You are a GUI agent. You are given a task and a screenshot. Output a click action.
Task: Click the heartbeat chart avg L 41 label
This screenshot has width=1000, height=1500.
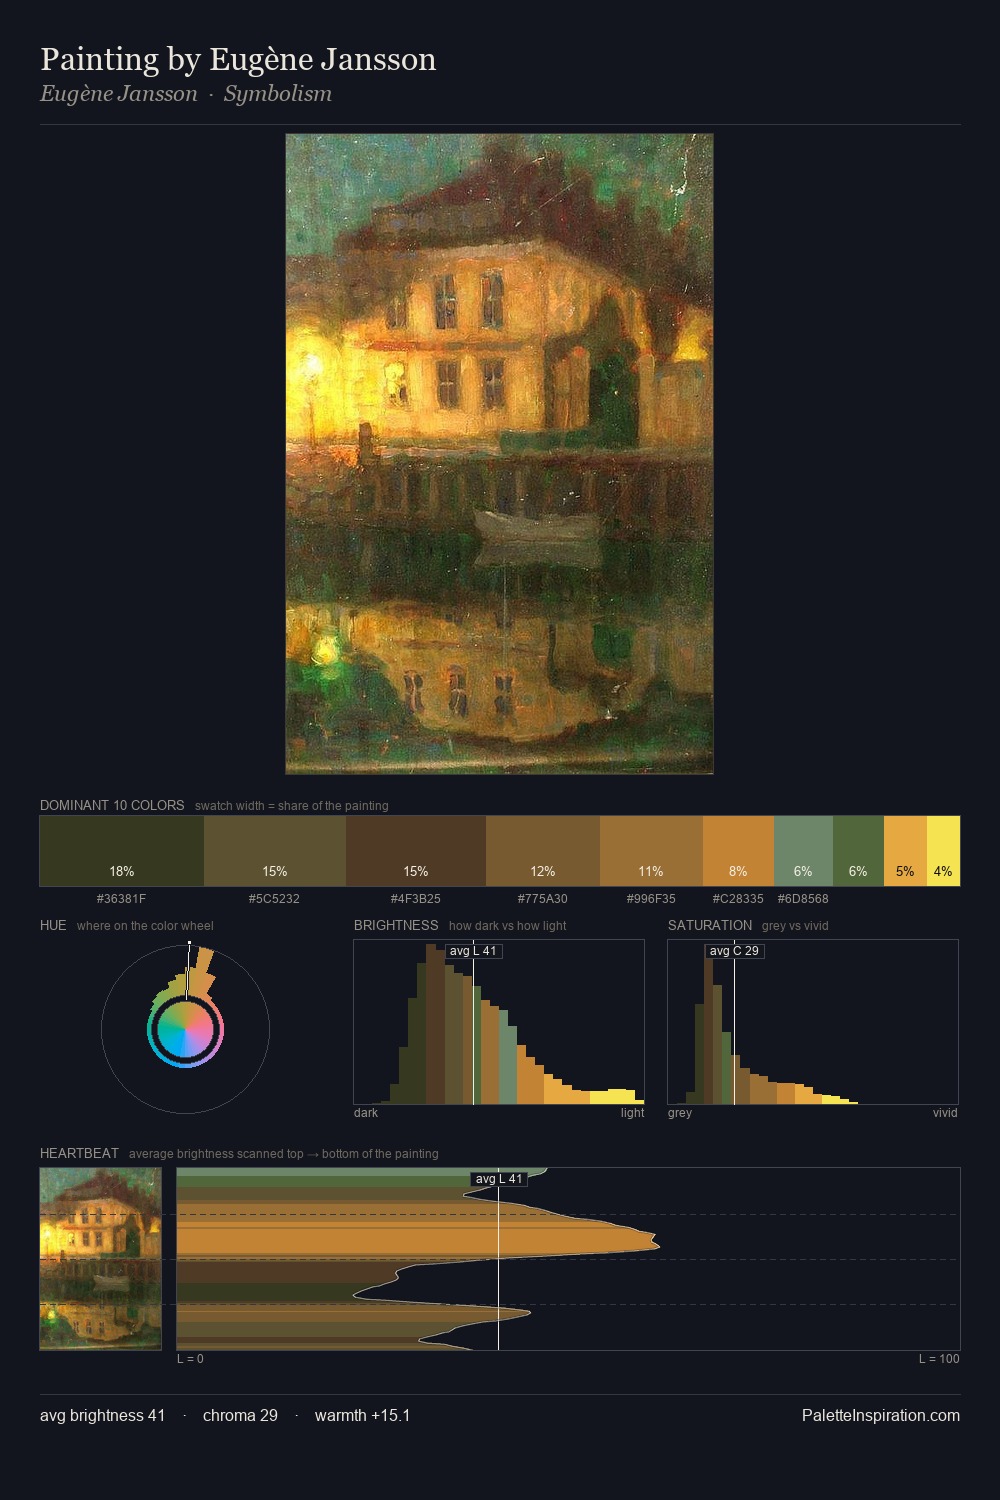click(499, 1179)
